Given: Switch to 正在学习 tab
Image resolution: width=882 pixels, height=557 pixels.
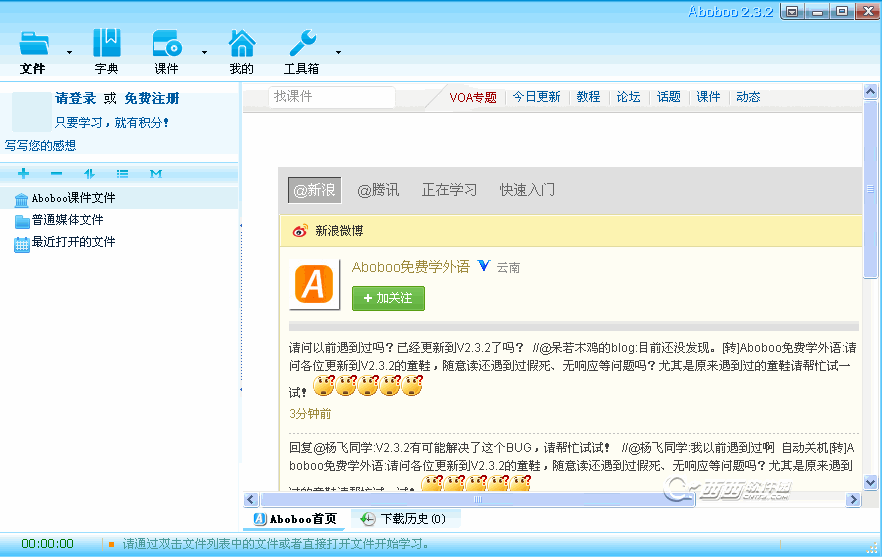Looking at the screenshot, I should click(x=449, y=190).
